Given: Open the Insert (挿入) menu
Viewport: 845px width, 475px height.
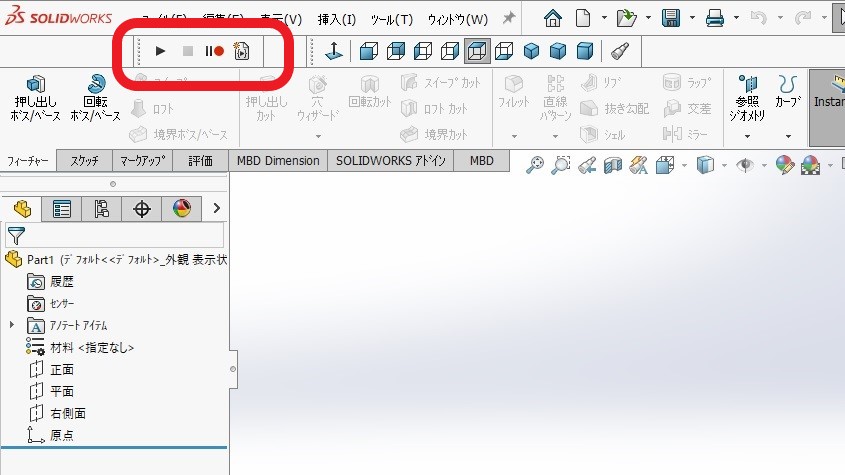Looking at the screenshot, I should click(x=335, y=19).
